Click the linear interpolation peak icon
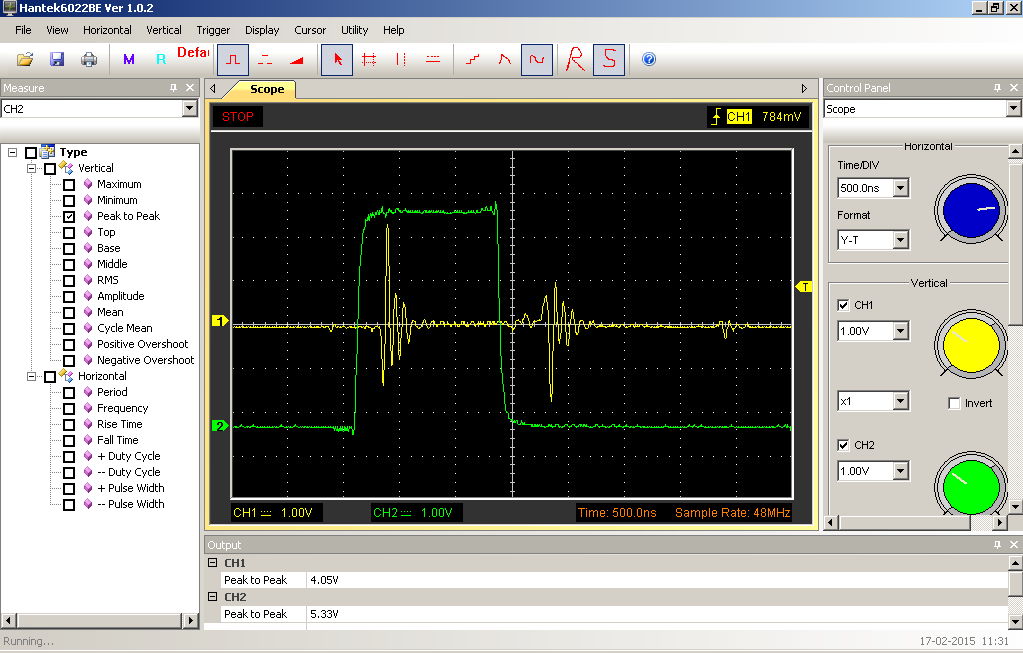 coord(505,59)
